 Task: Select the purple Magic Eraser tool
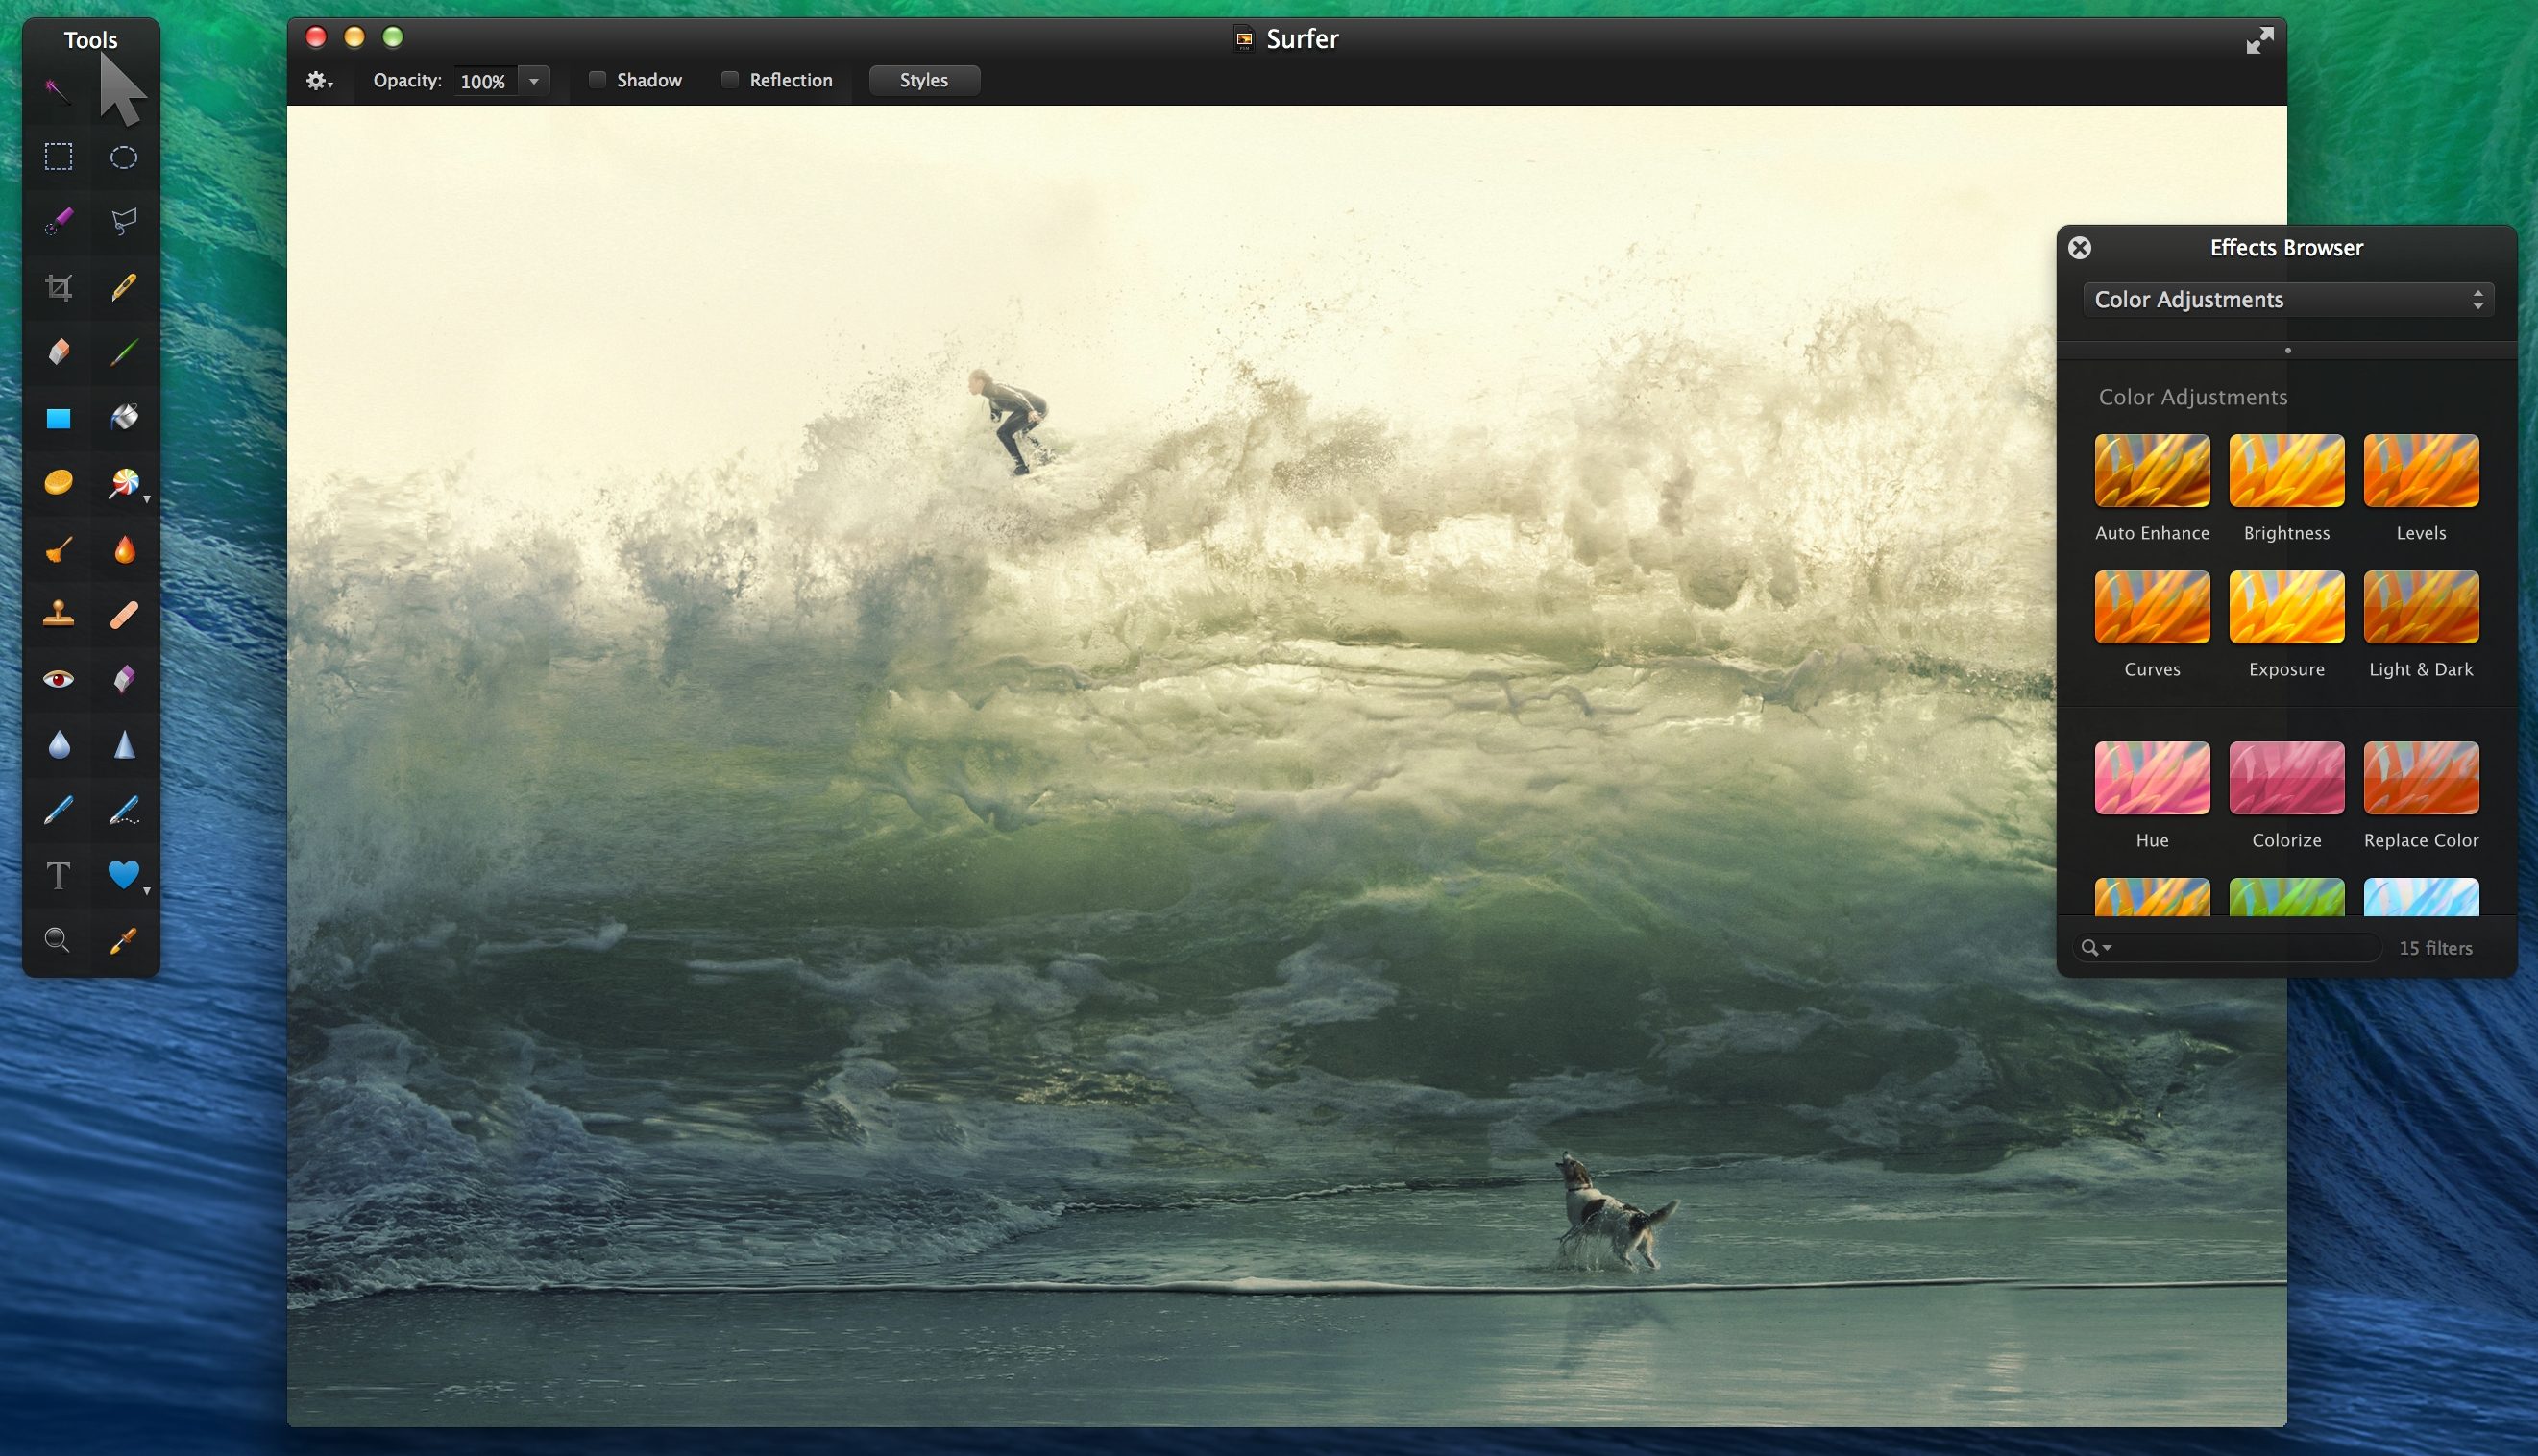(x=123, y=679)
